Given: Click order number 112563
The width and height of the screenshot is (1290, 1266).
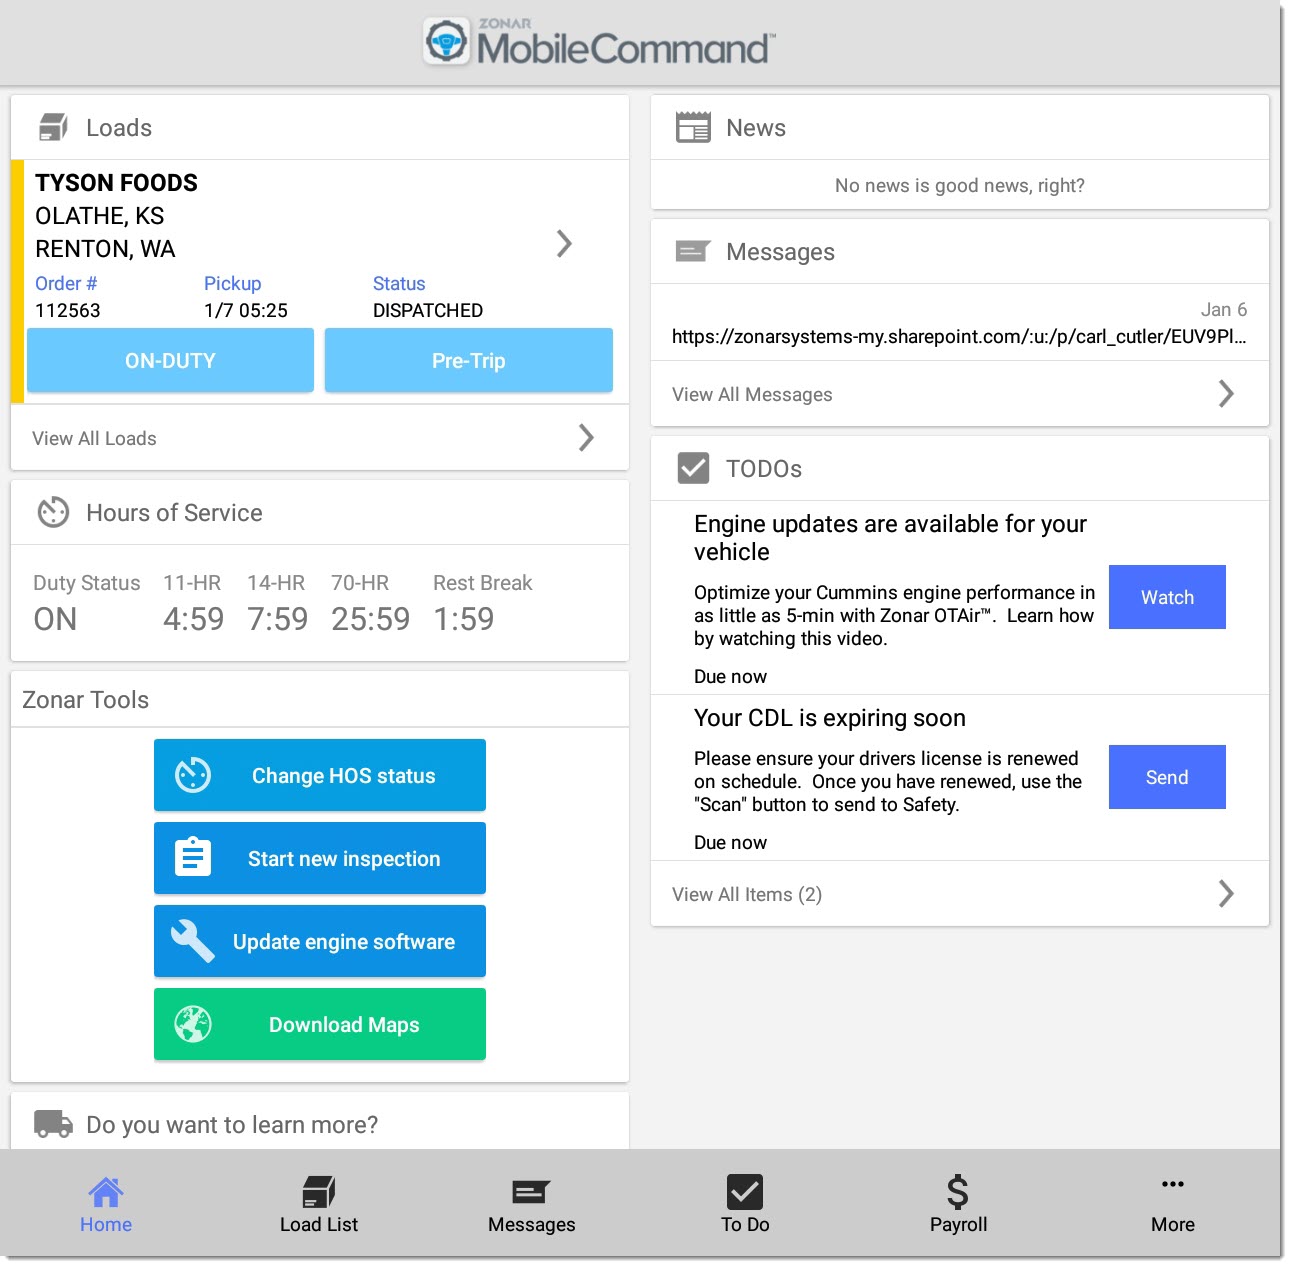Looking at the screenshot, I should coord(68,310).
